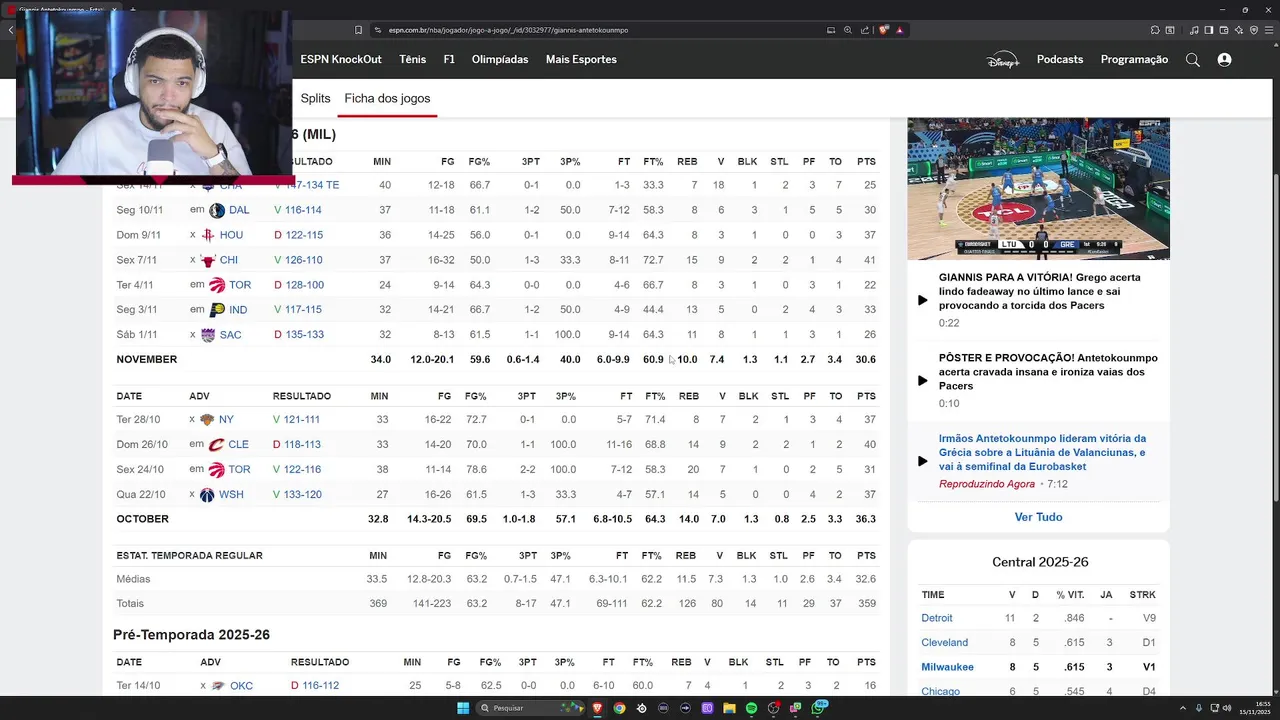The width and height of the screenshot is (1280, 720).
Task: Open the ESPN user profile icon
Action: [1224, 60]
